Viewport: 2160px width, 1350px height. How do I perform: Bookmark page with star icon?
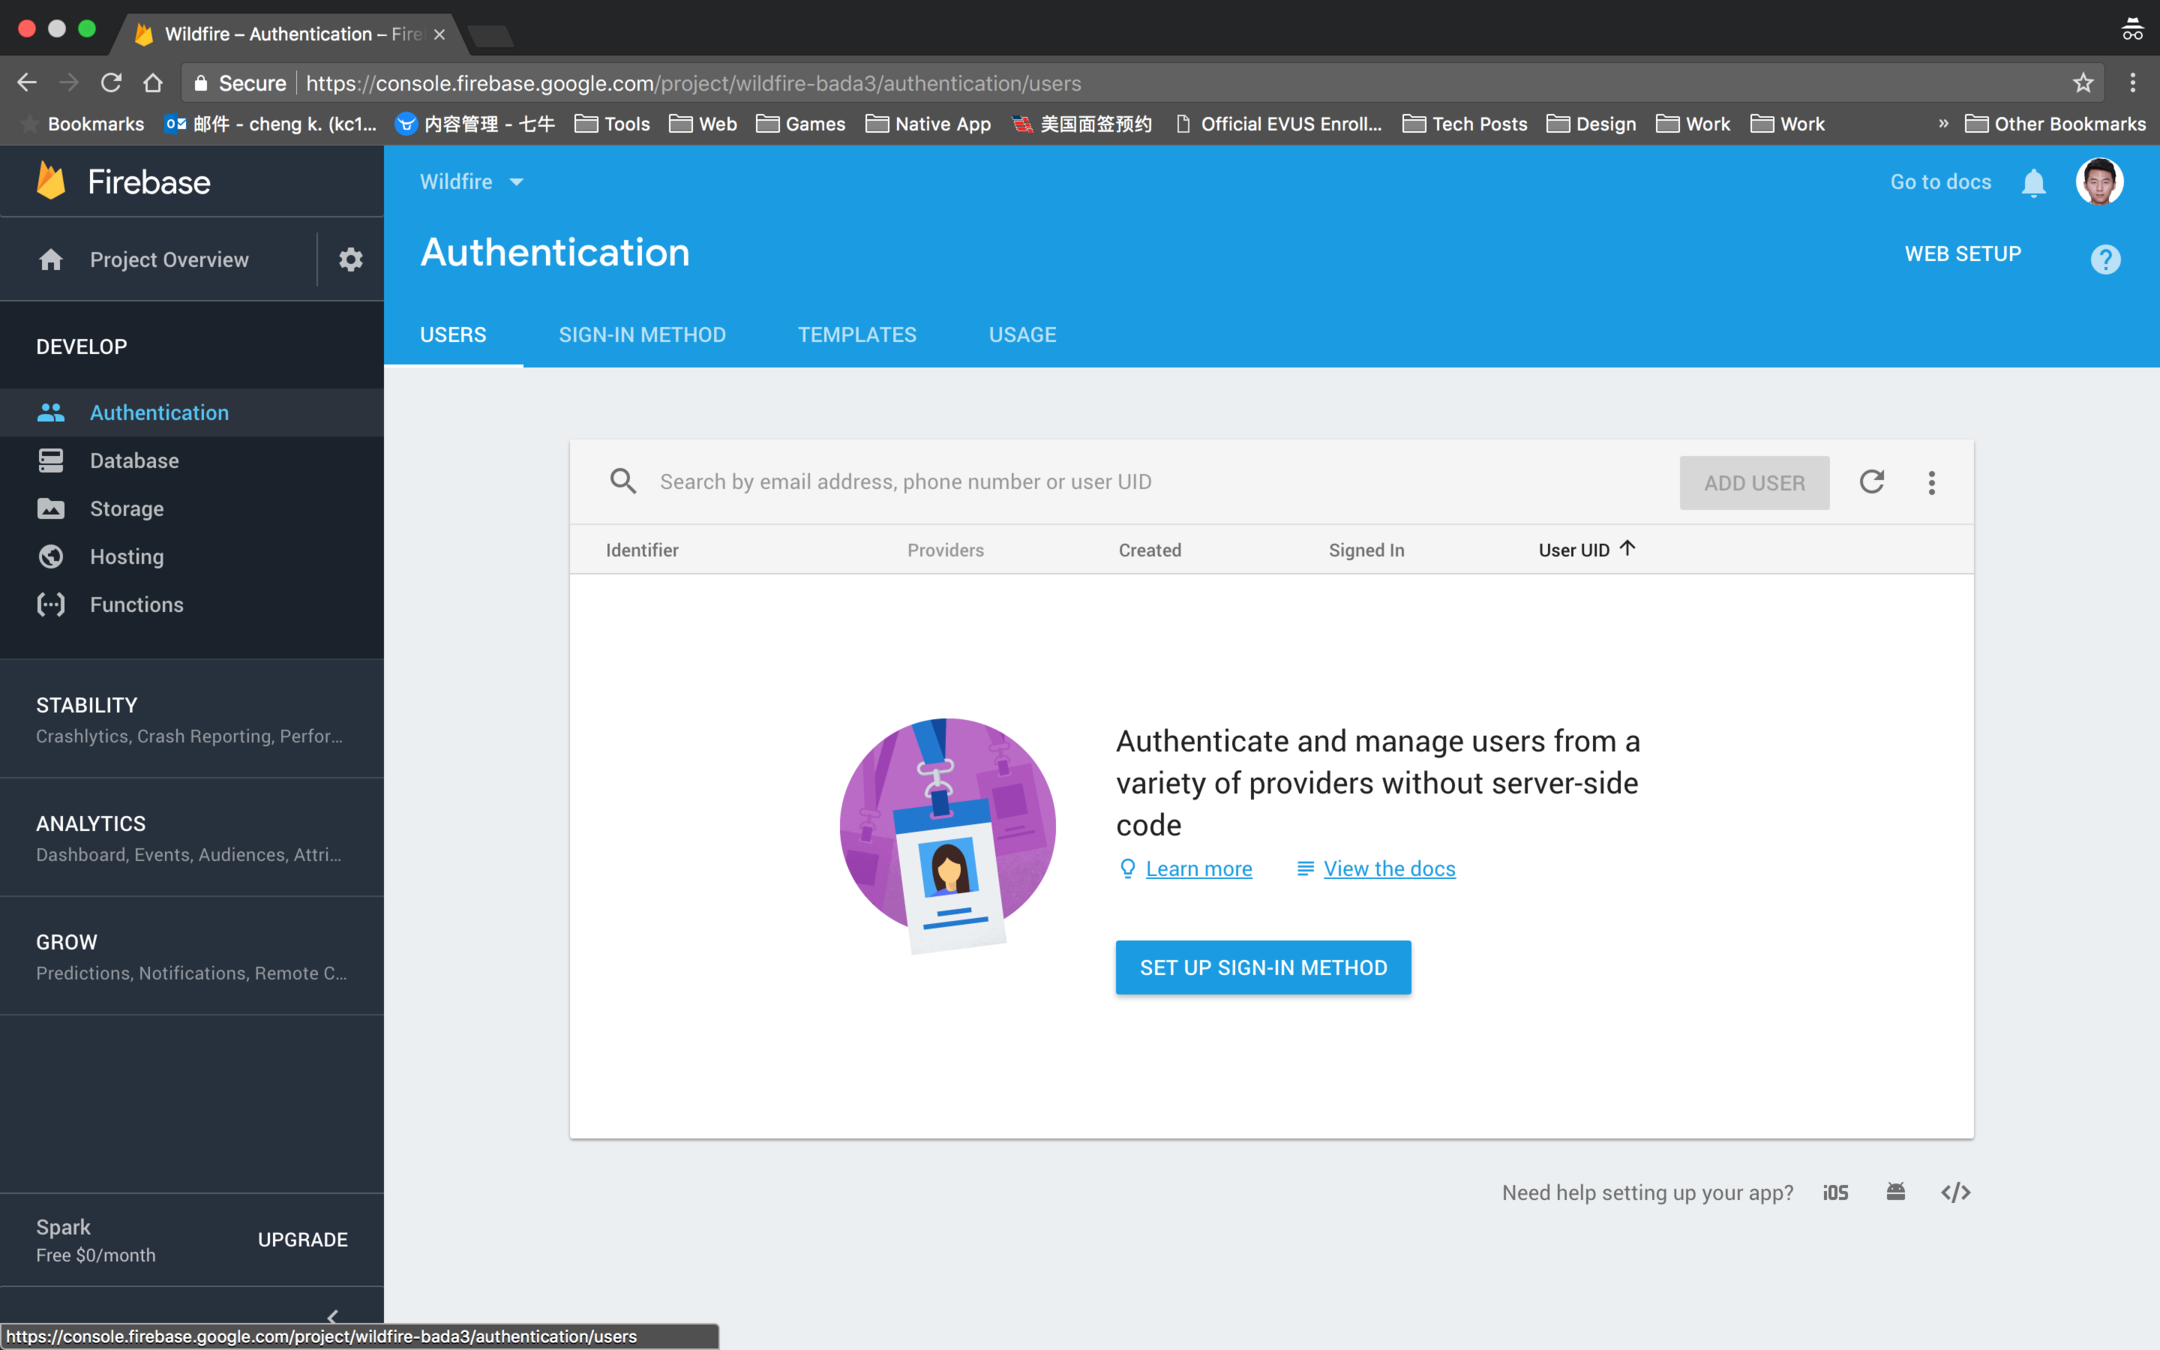point(2082,83)
